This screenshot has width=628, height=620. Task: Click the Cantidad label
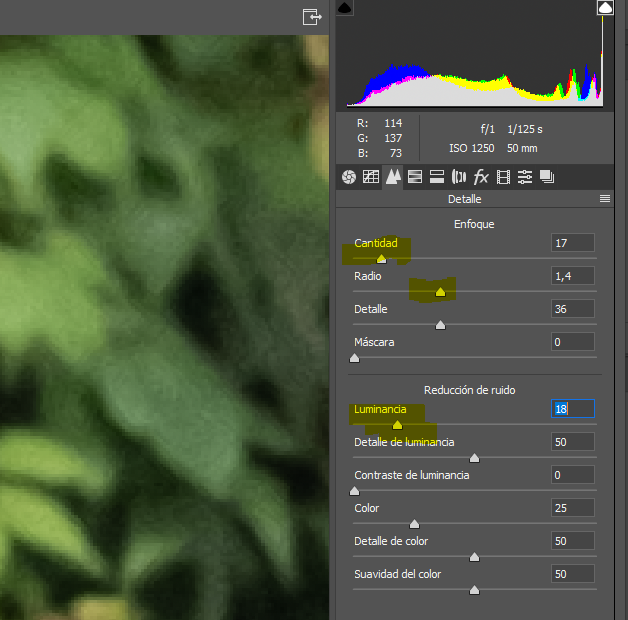tap(376, 243)
